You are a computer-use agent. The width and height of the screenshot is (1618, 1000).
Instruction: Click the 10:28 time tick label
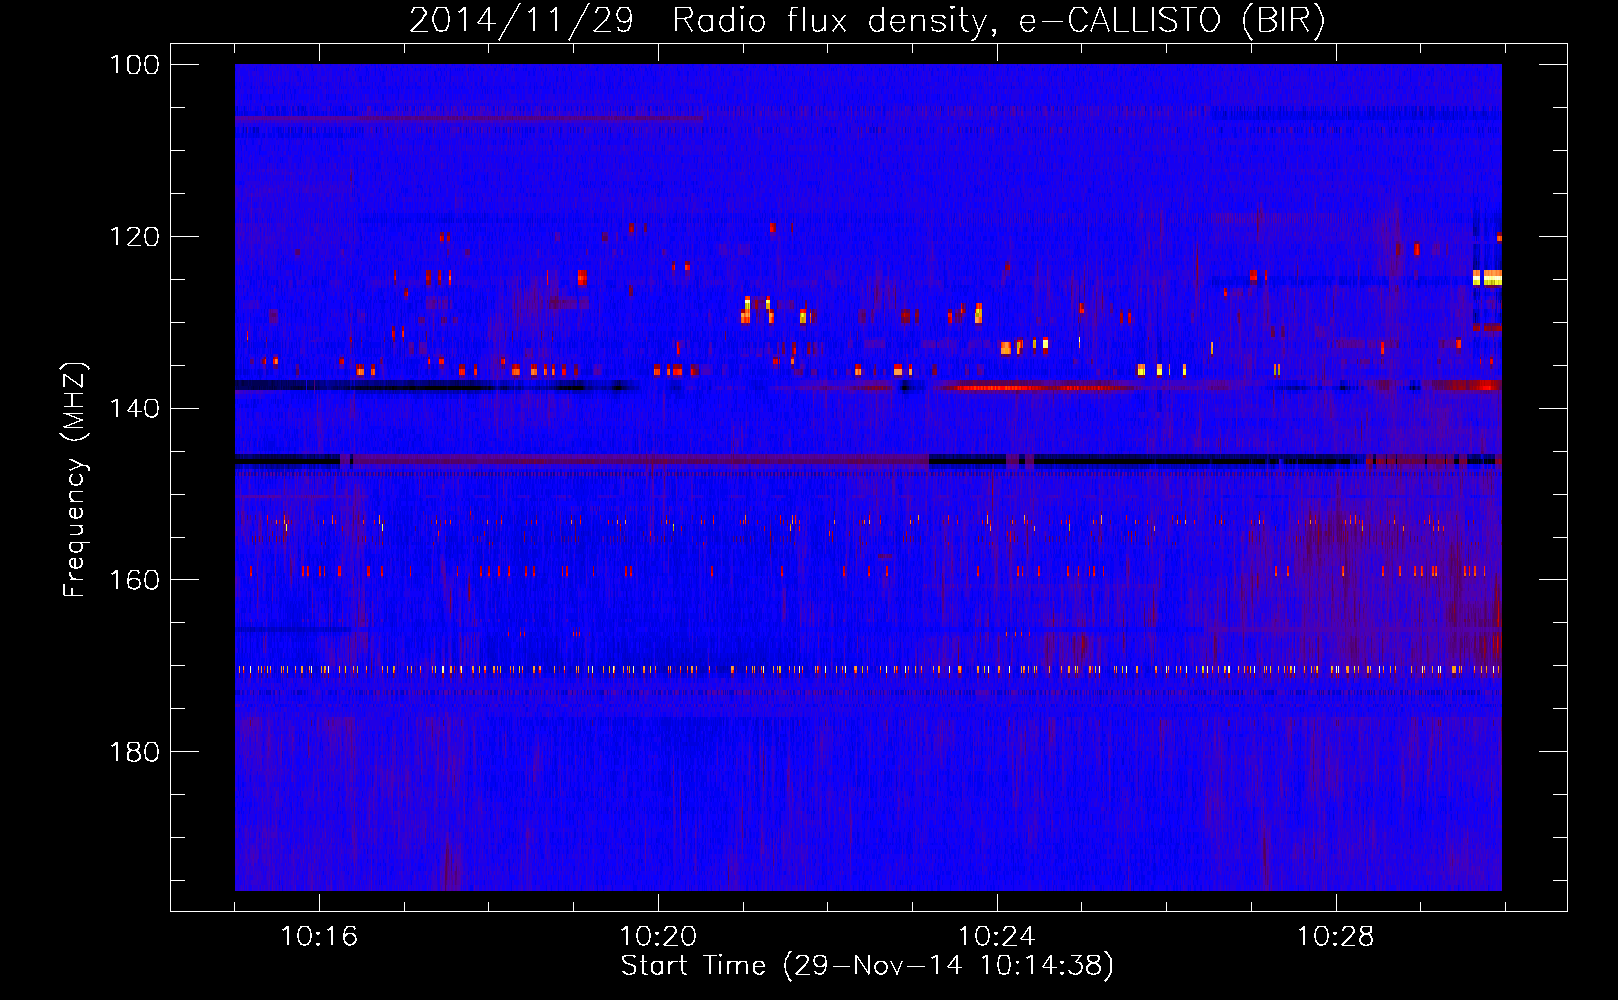click(1336, 937)
